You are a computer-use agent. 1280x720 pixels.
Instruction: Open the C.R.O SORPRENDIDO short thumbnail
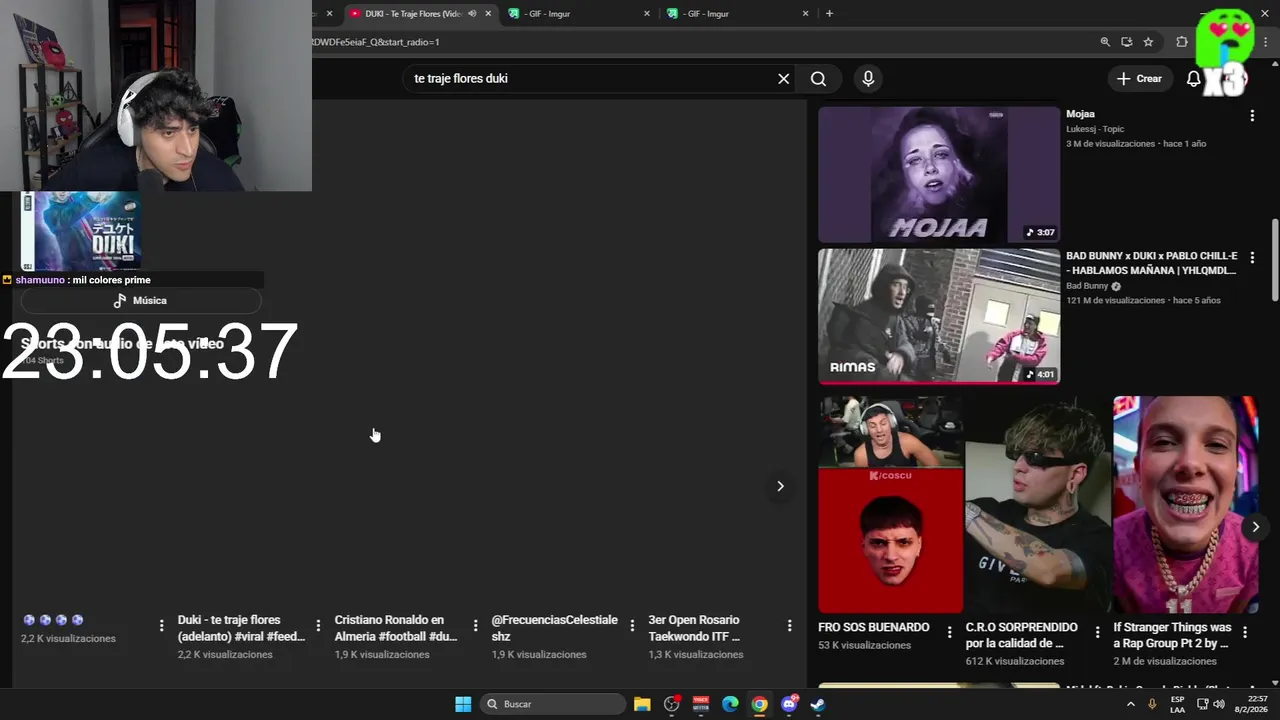(x=1038, y=504)
